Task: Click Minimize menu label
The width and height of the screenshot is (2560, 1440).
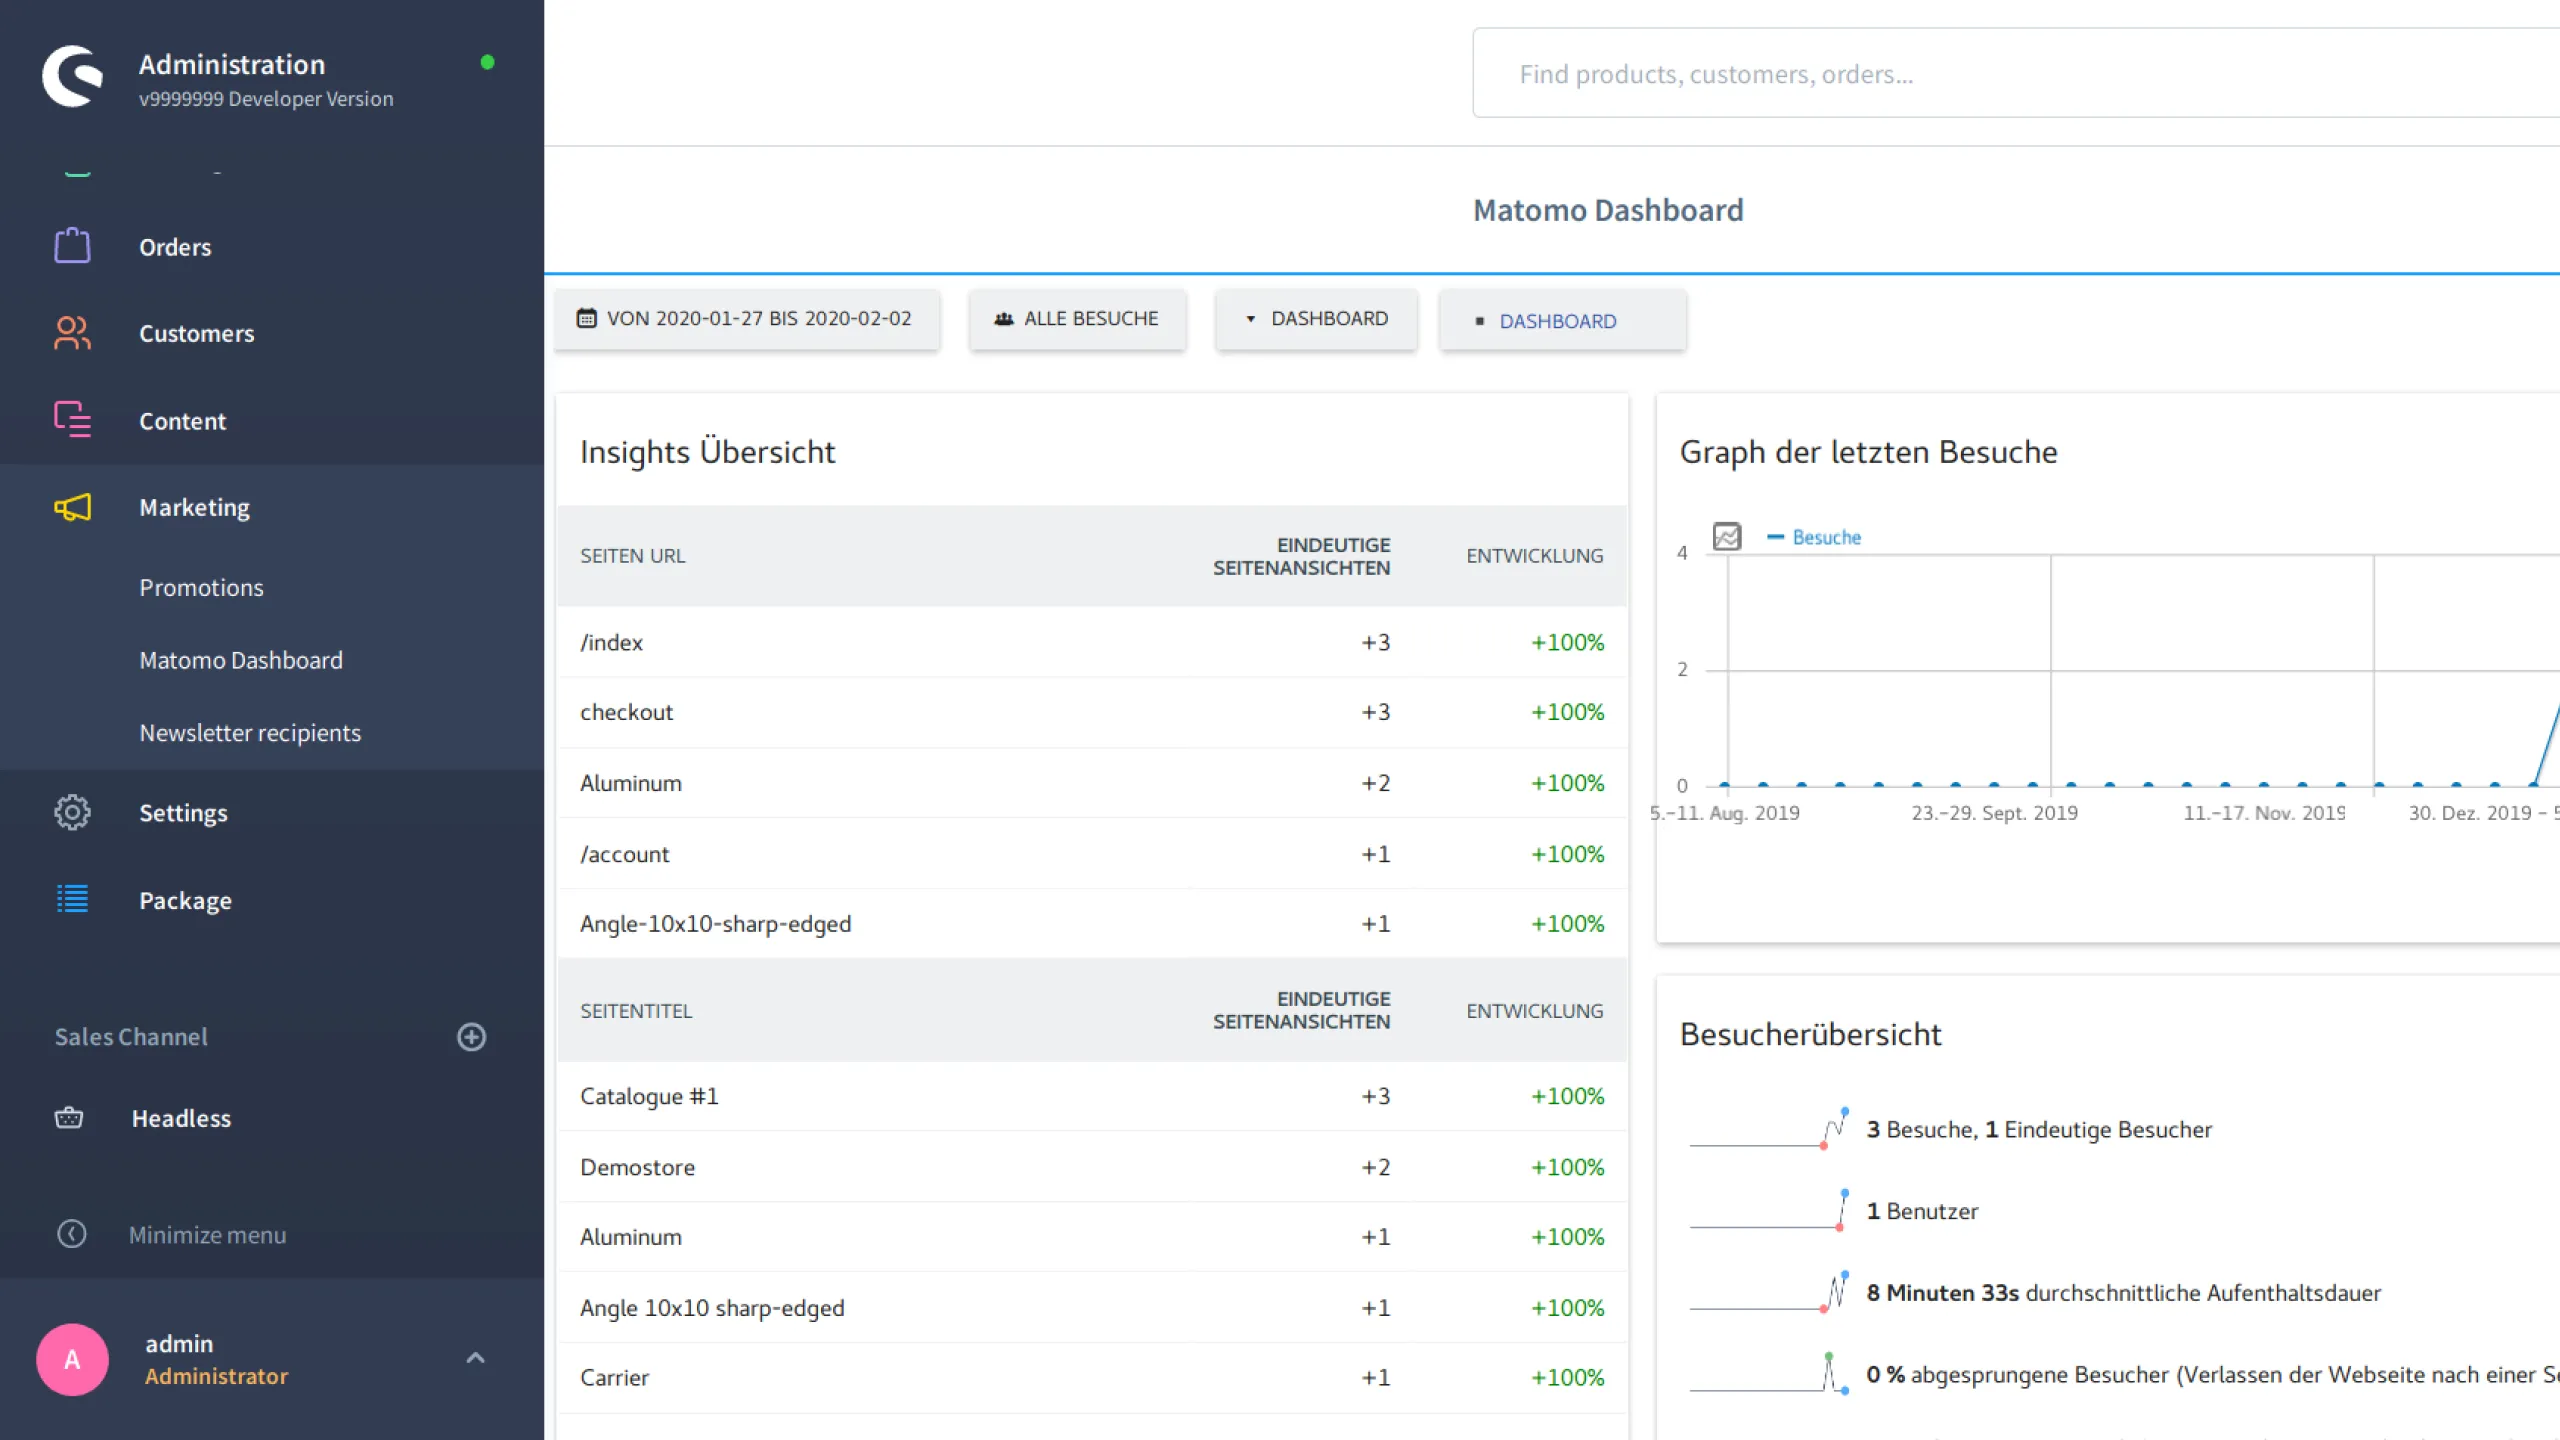Action: [207, 1235]
